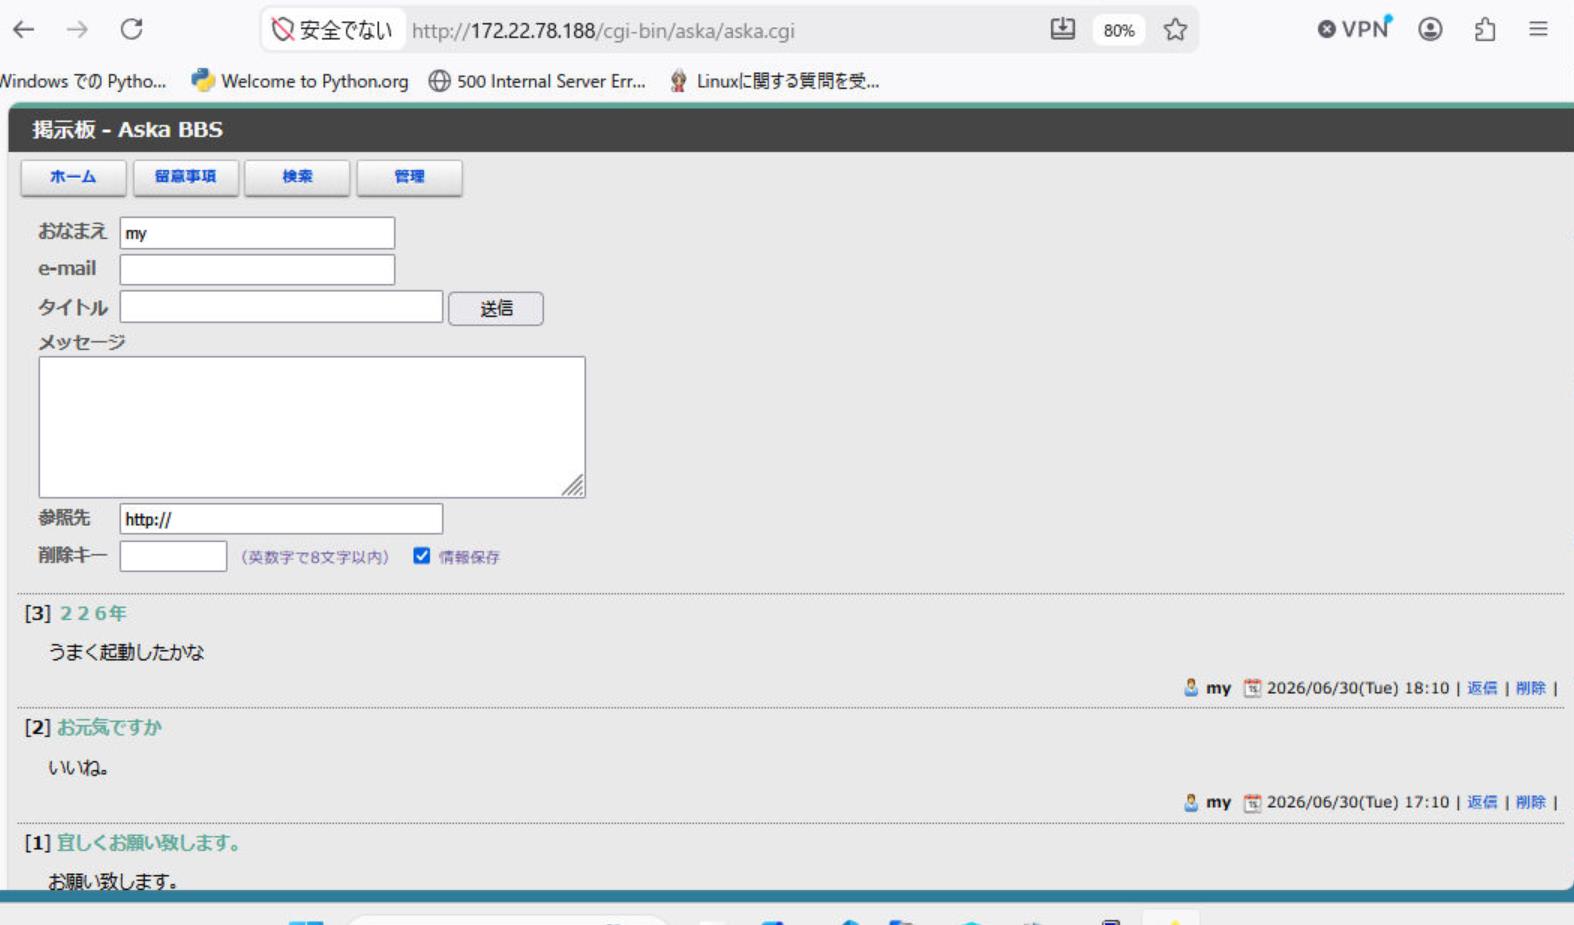
Task: Click 削除 on the 18:10 post
Action: pos(1531,688)
